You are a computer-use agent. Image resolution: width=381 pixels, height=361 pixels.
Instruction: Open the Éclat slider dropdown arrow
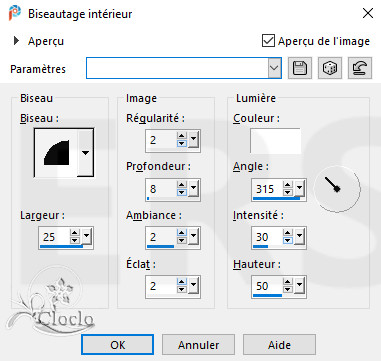point(193,286)
